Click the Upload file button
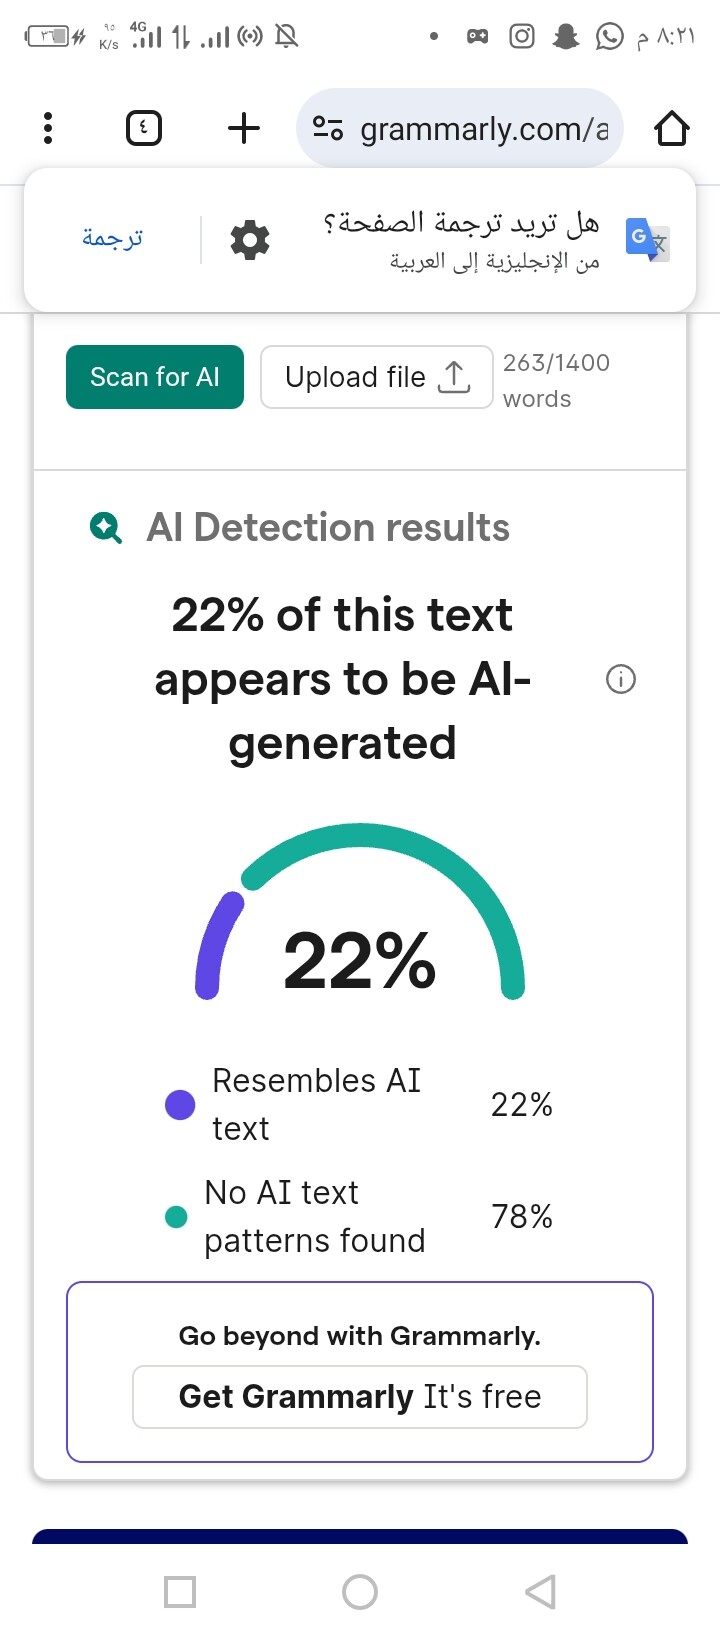Image resolution: width=720 pixels, height=1640 pixels. 376,377
